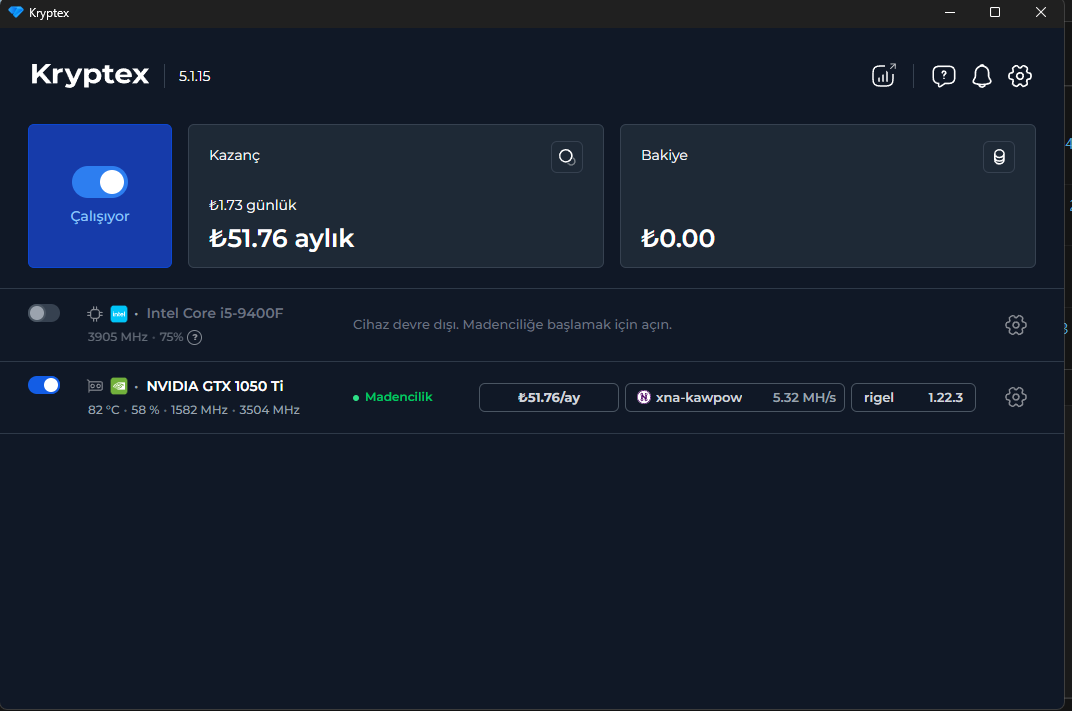Click 3905 MHz CPU frequency text

tap(118, 337)
